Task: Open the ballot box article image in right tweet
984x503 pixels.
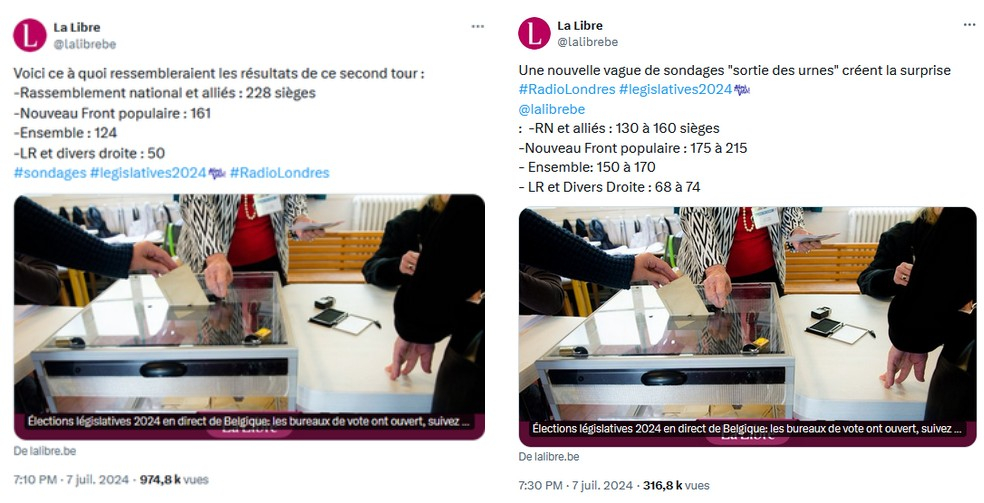Action: click(747, 326)
